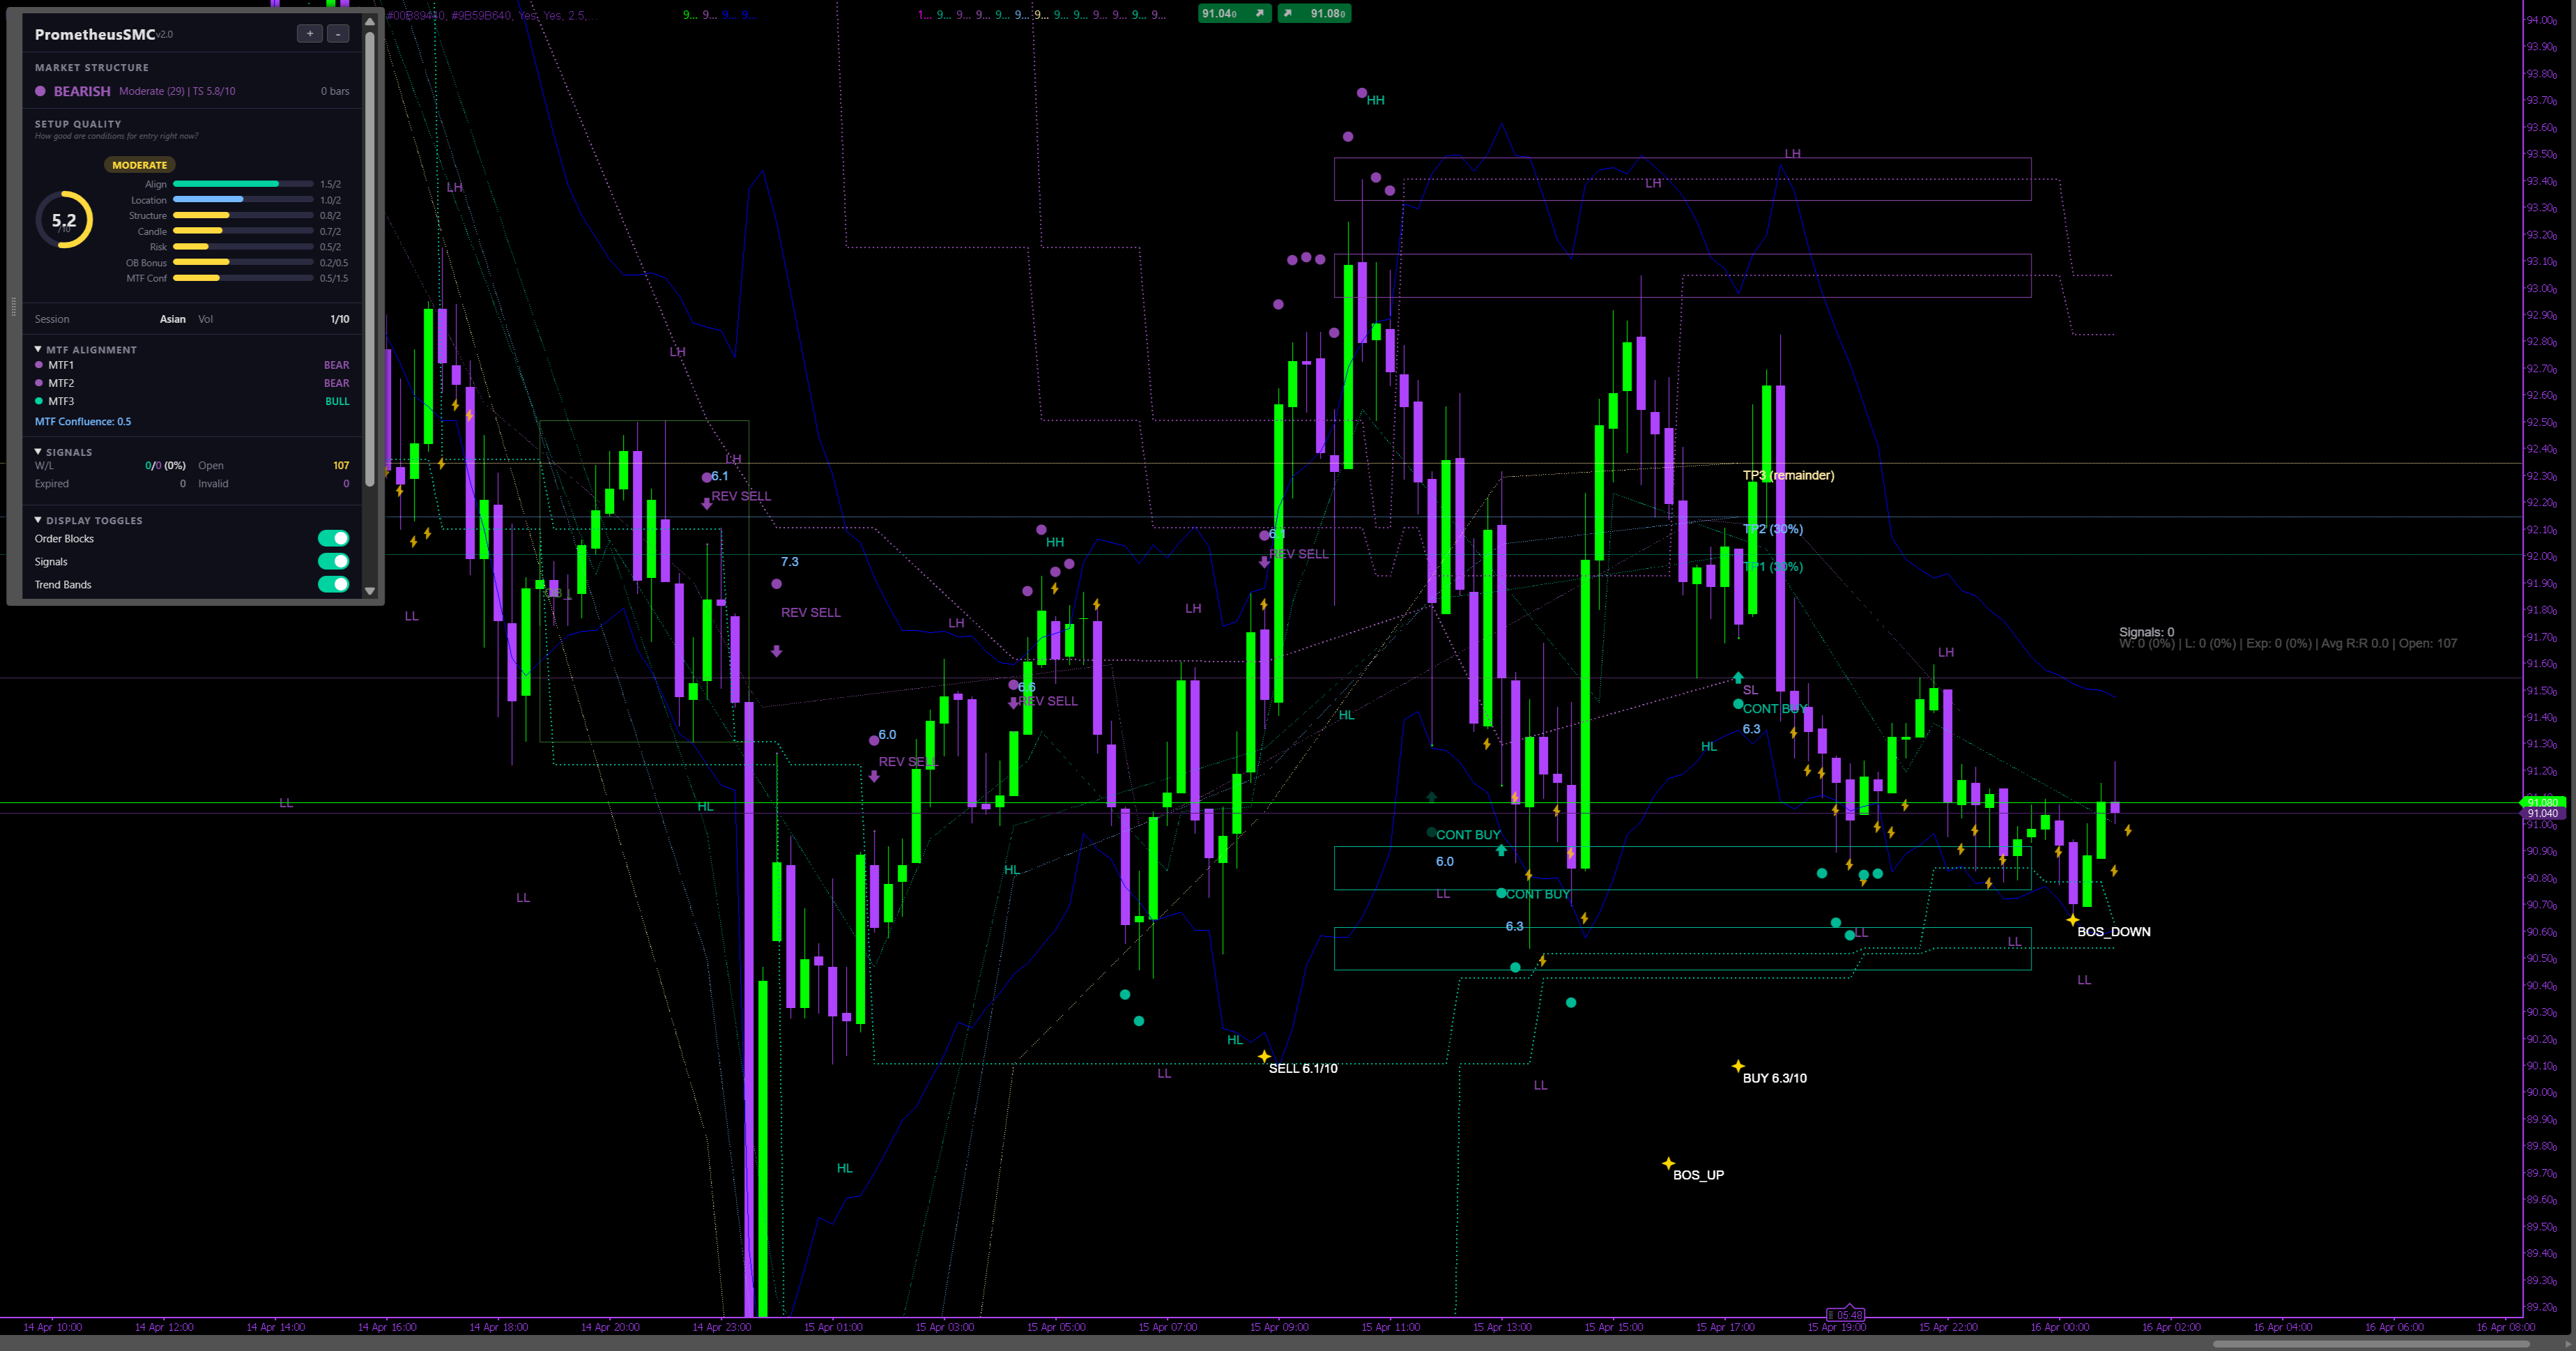Image resolution: width=2576 pixels, height=1351 pixels.
Task: Click the BOS_UP star marker
Action: 1668,1163
